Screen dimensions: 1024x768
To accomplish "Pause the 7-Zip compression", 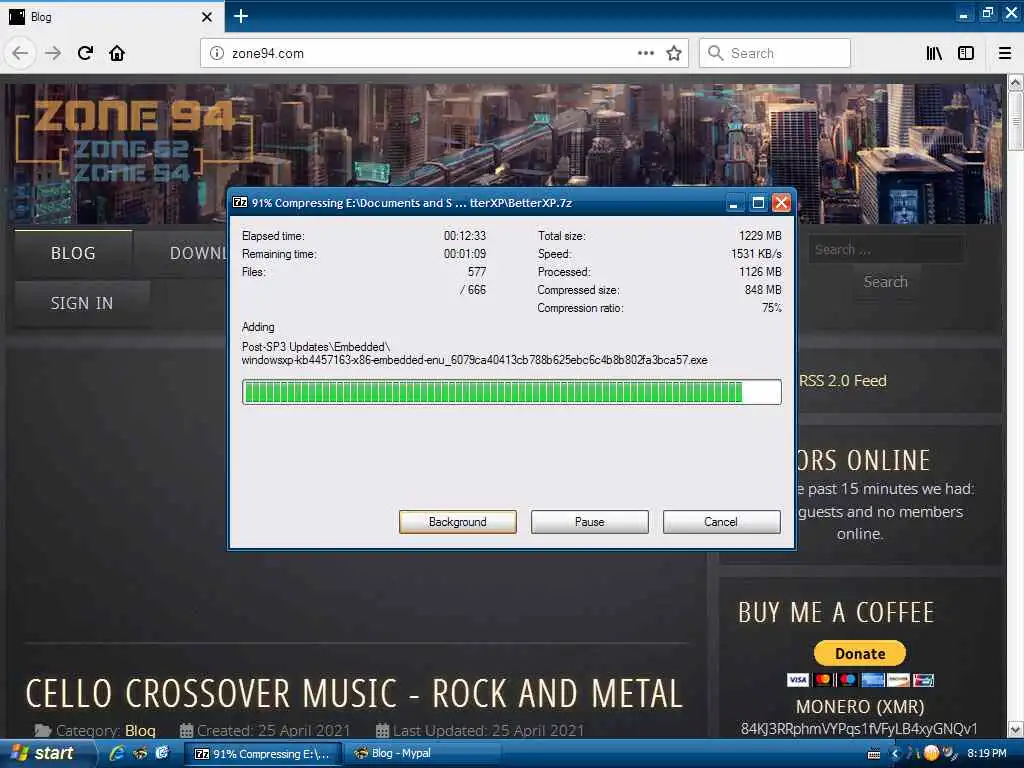I will 590,522.
